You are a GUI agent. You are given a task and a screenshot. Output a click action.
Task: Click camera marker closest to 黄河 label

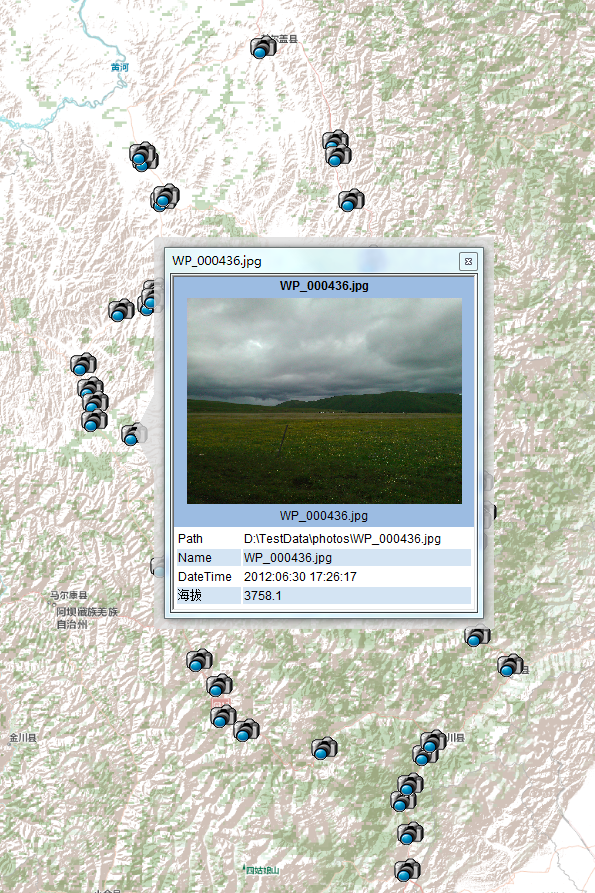[143, 156]
